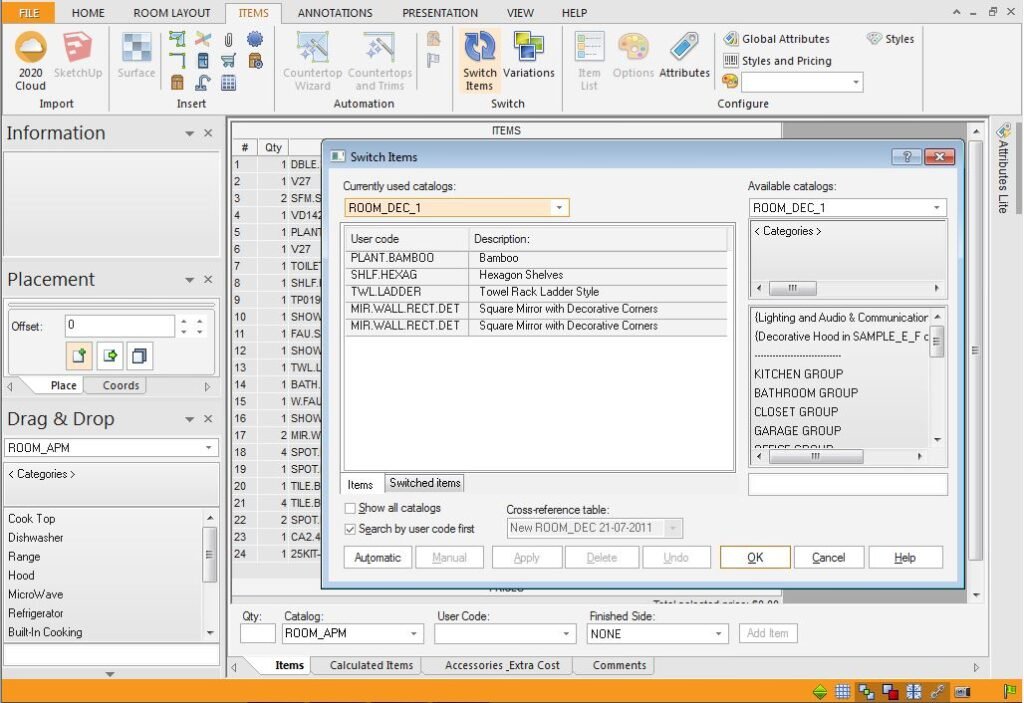Click the Help button in dialog

(x=904, y=558)
